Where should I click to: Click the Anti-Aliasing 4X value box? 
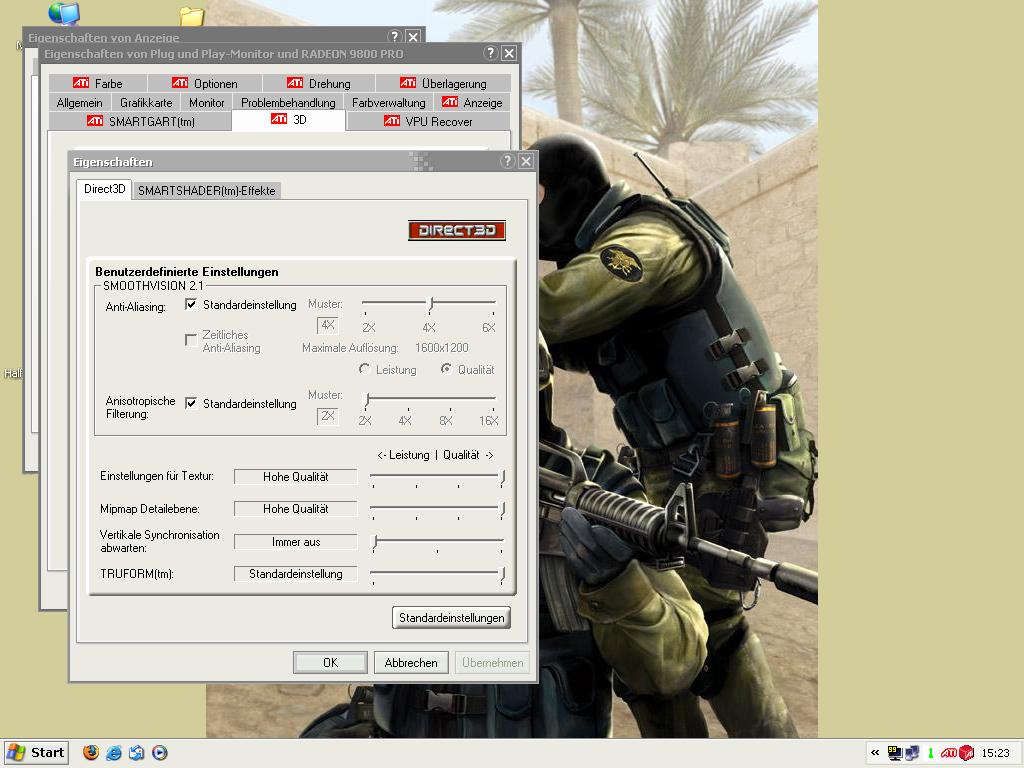[x=327, y=325]
